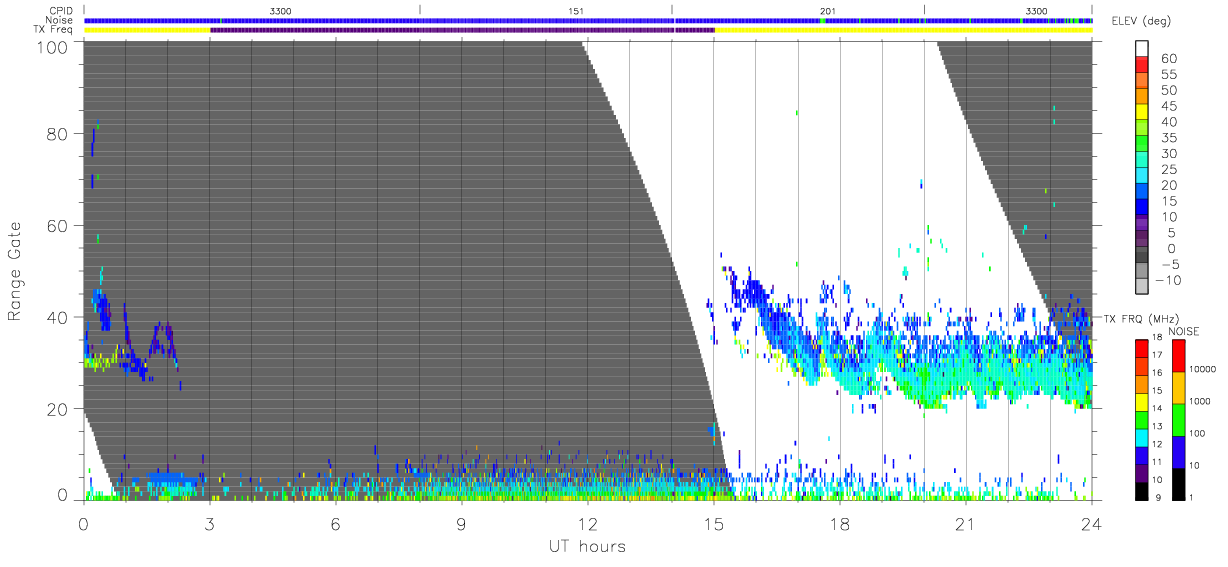
Task: Pick the white top segment of ELEV colorbar
Action: [1143, 49]
